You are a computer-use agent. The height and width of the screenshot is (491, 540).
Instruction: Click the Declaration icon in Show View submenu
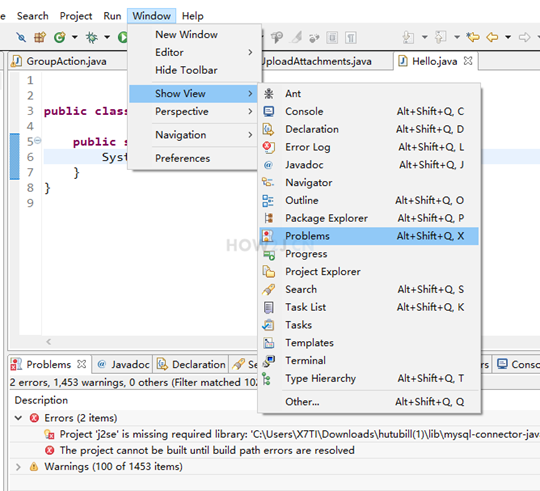269,129
